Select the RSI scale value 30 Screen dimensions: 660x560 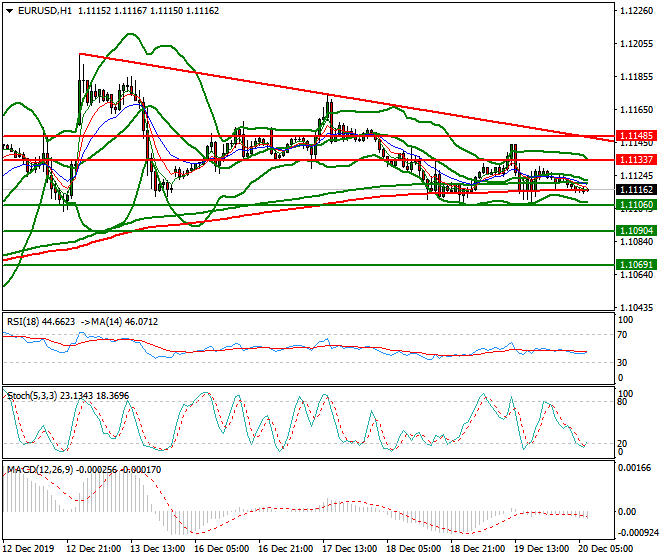(622, 363)
